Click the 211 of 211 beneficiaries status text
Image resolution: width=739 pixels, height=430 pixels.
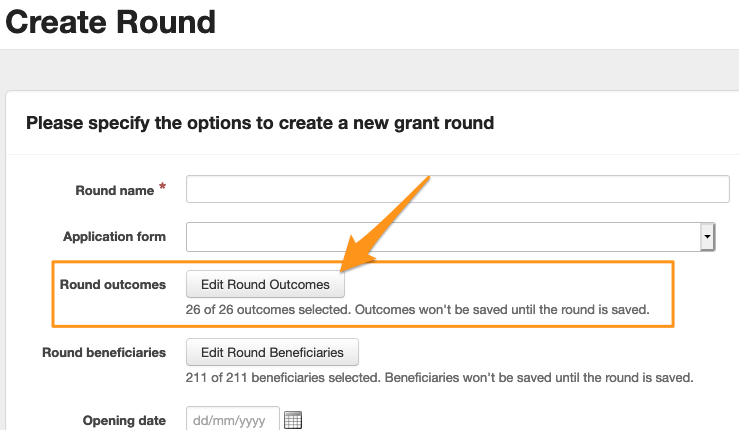pos(440,377)
